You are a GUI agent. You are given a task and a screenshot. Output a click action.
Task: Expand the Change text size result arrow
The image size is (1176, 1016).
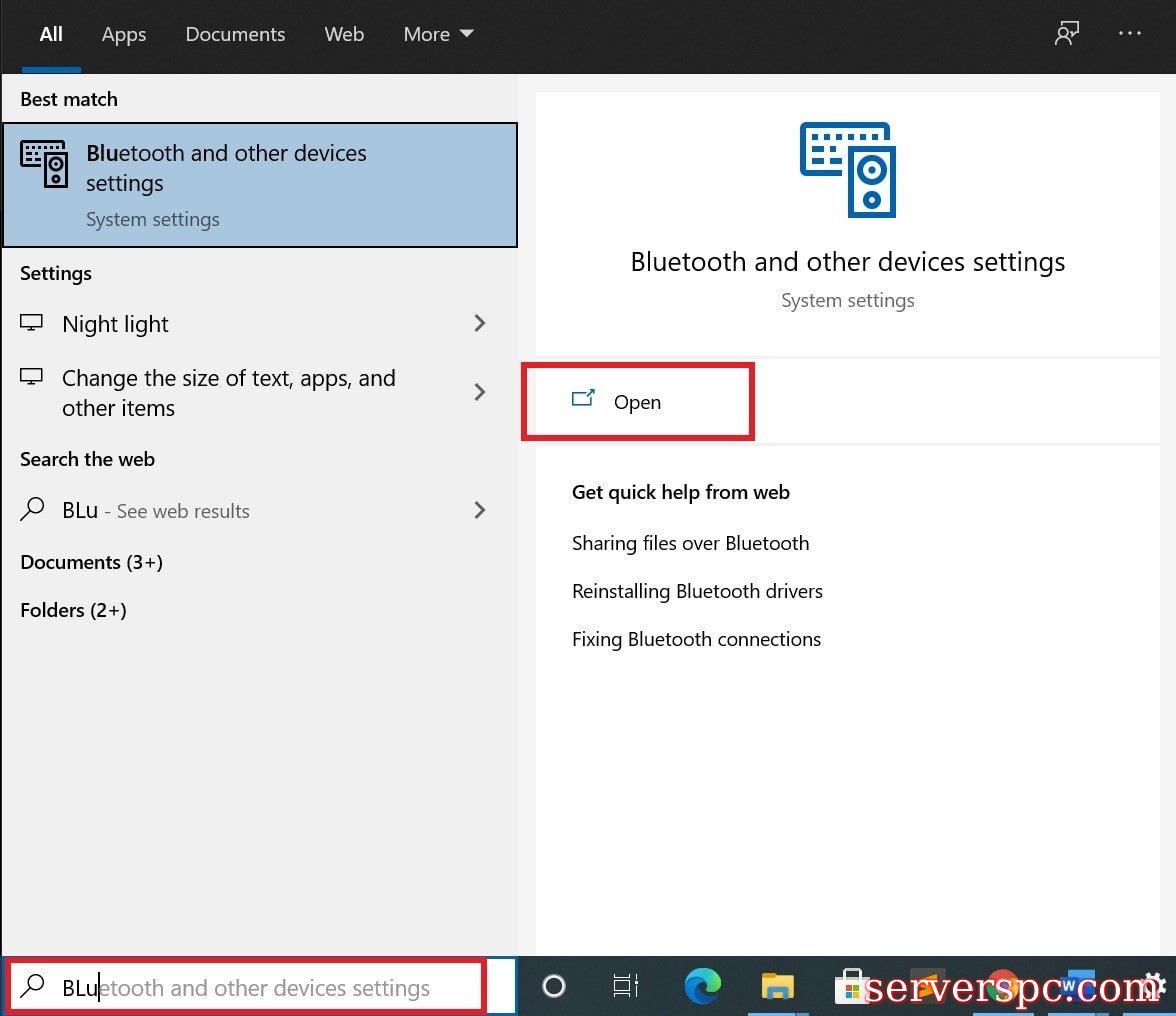(x=480, y=392)
